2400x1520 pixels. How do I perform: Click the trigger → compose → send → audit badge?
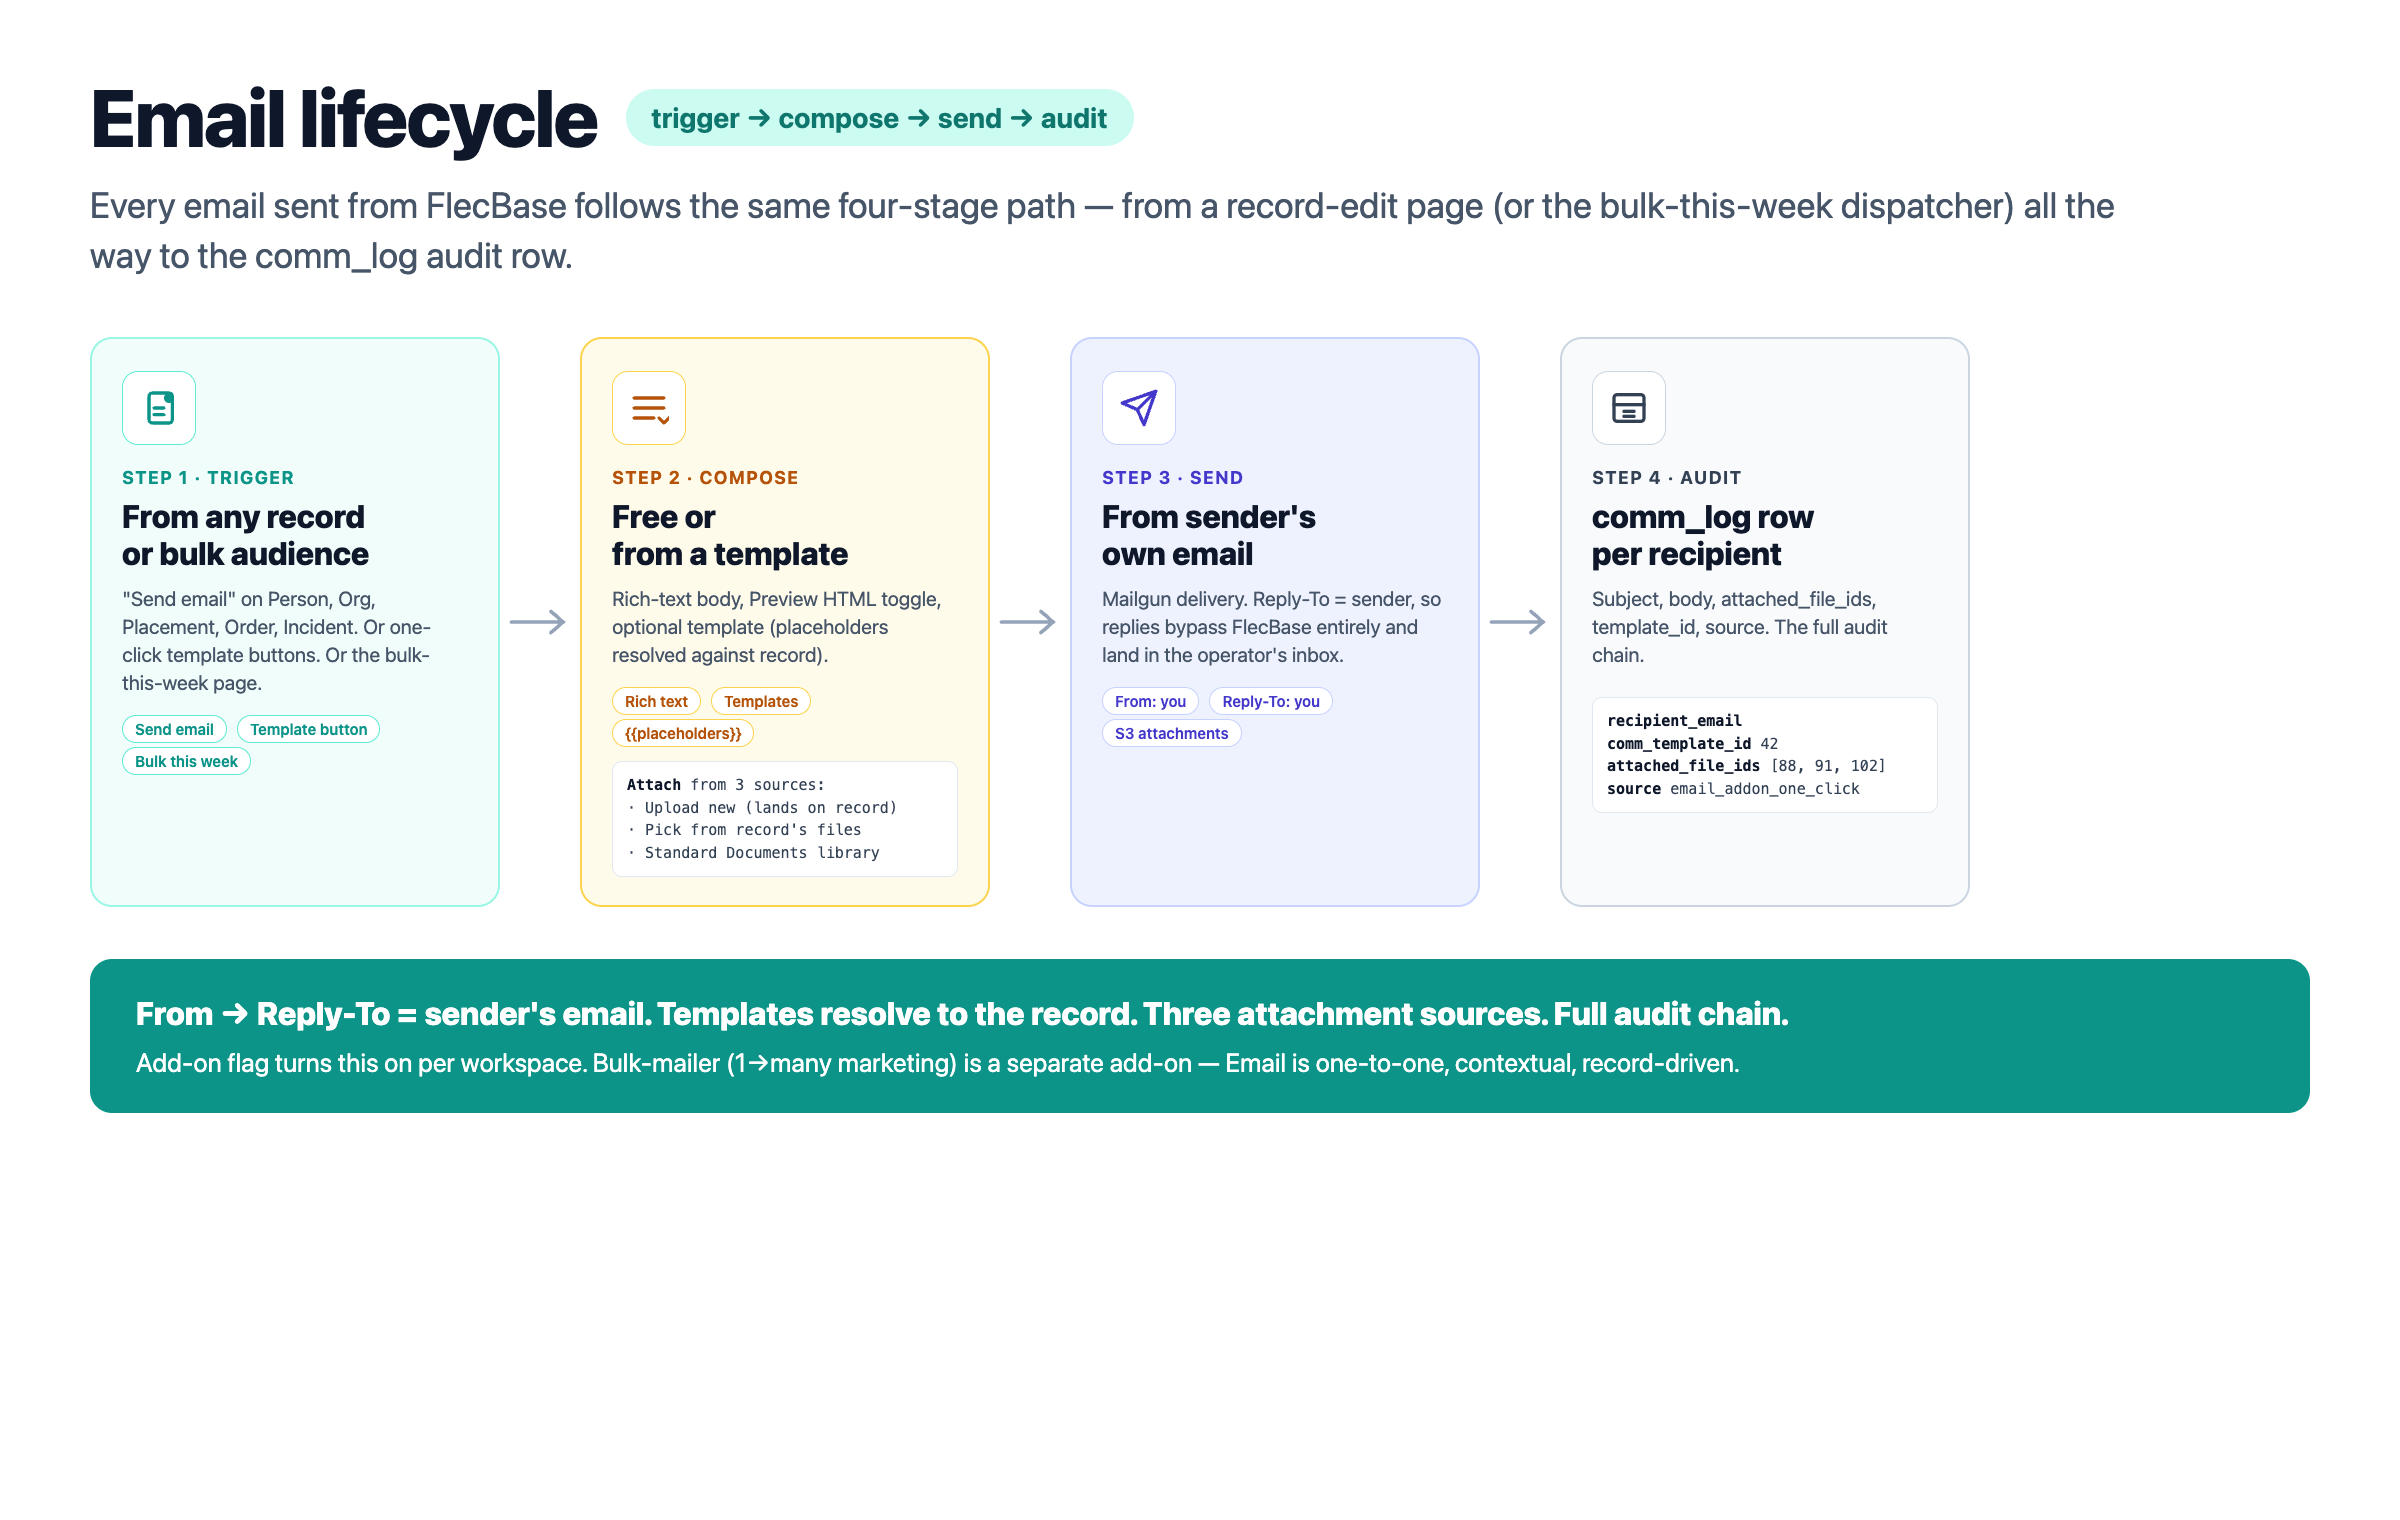879,118
